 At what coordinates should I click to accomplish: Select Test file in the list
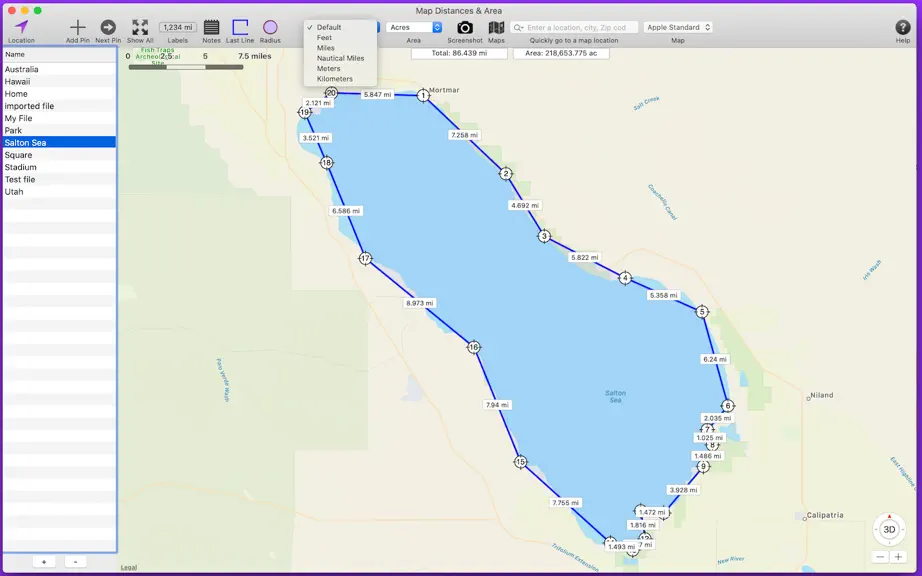(x=59, y=179)
